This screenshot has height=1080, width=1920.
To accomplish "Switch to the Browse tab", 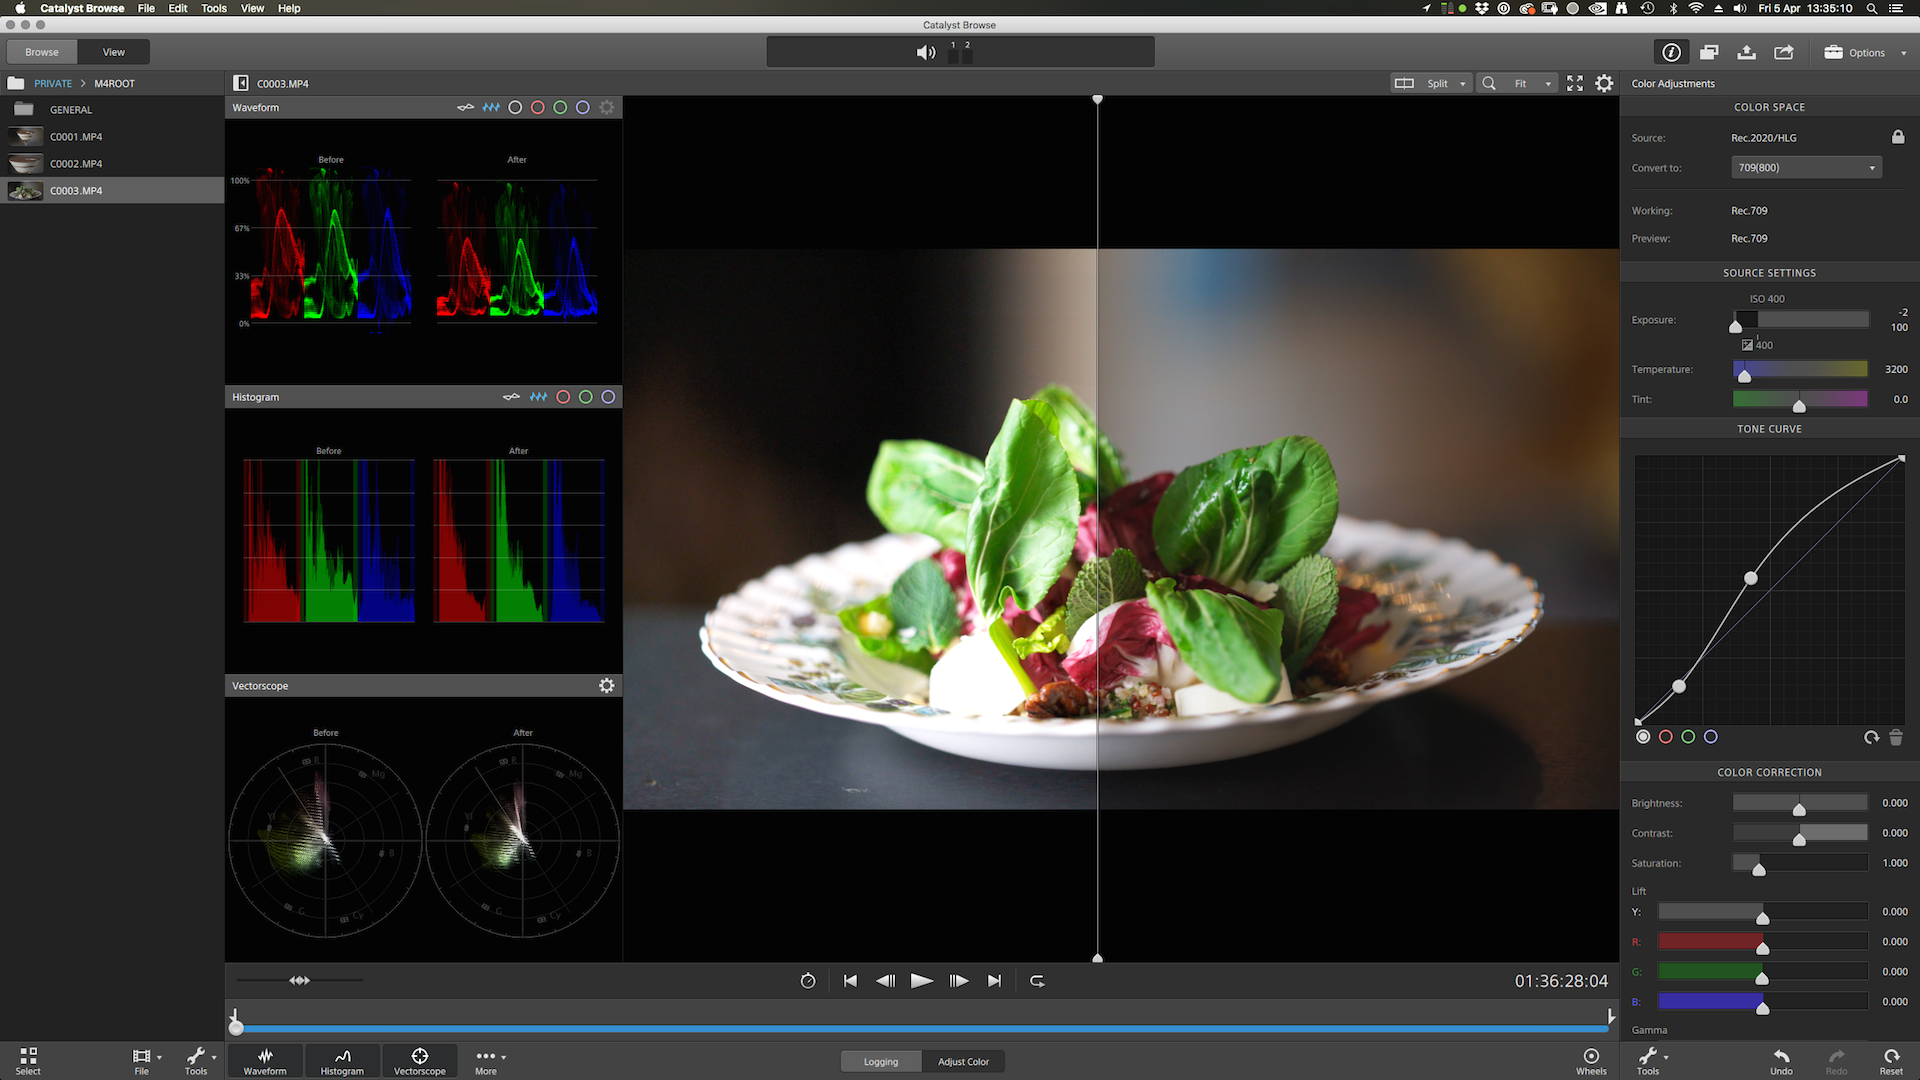I will (x=42, y=52).
